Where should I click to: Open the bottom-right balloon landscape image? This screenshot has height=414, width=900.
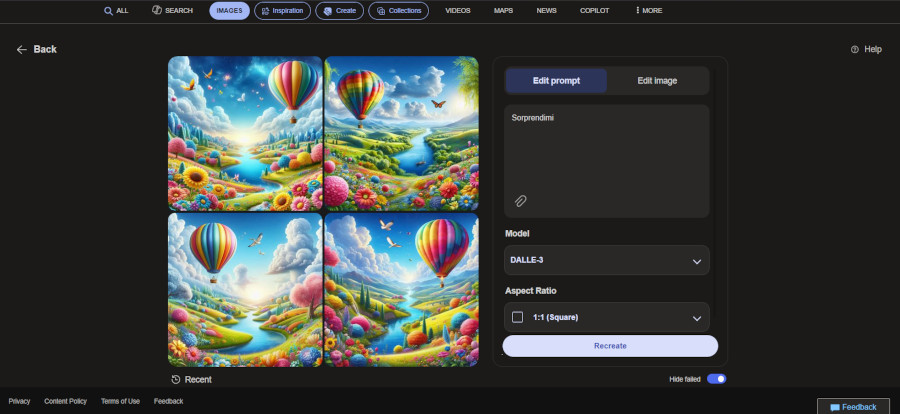[401, 289]
